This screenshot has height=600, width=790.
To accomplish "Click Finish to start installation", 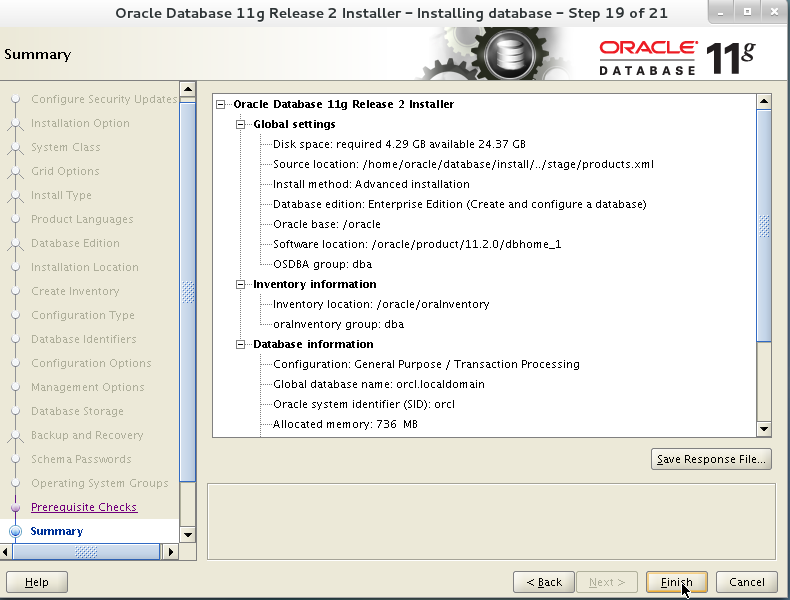I will click(677, 582).
